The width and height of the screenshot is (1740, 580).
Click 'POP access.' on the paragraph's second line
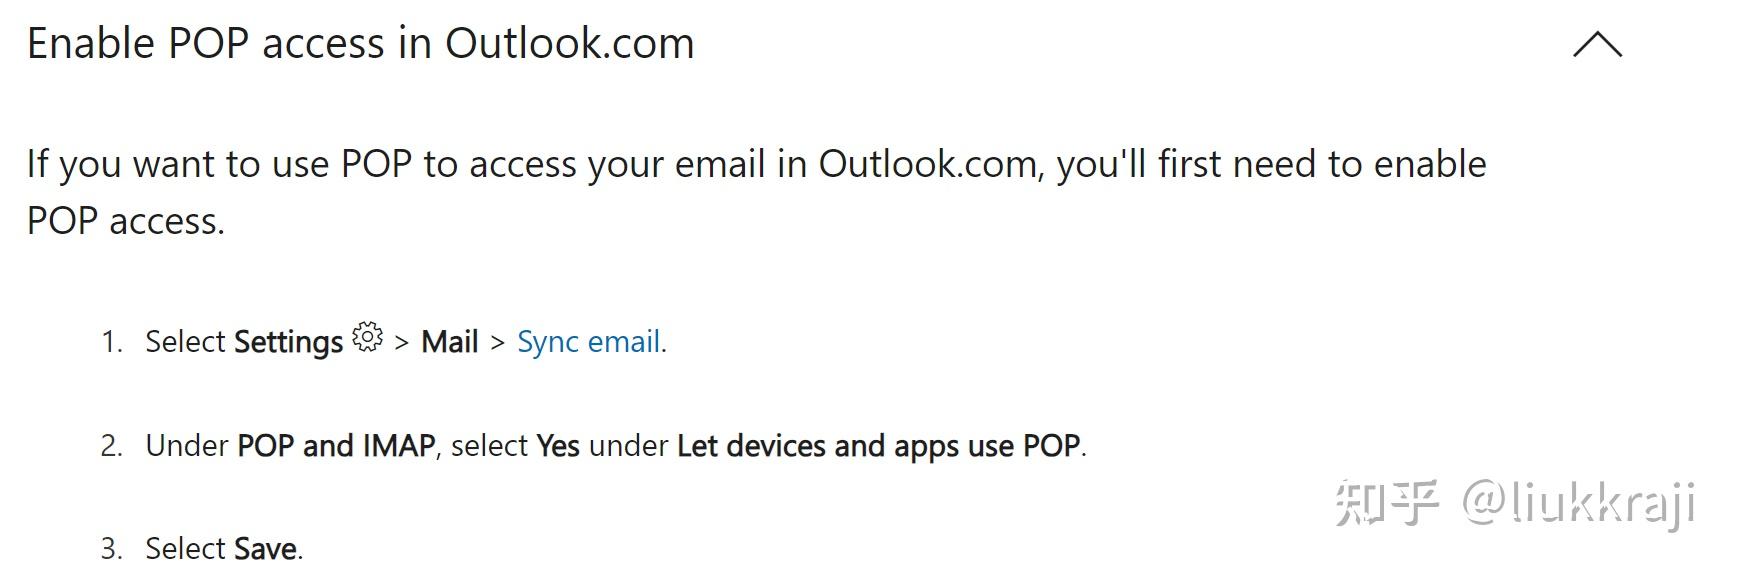tap(126, 221)
